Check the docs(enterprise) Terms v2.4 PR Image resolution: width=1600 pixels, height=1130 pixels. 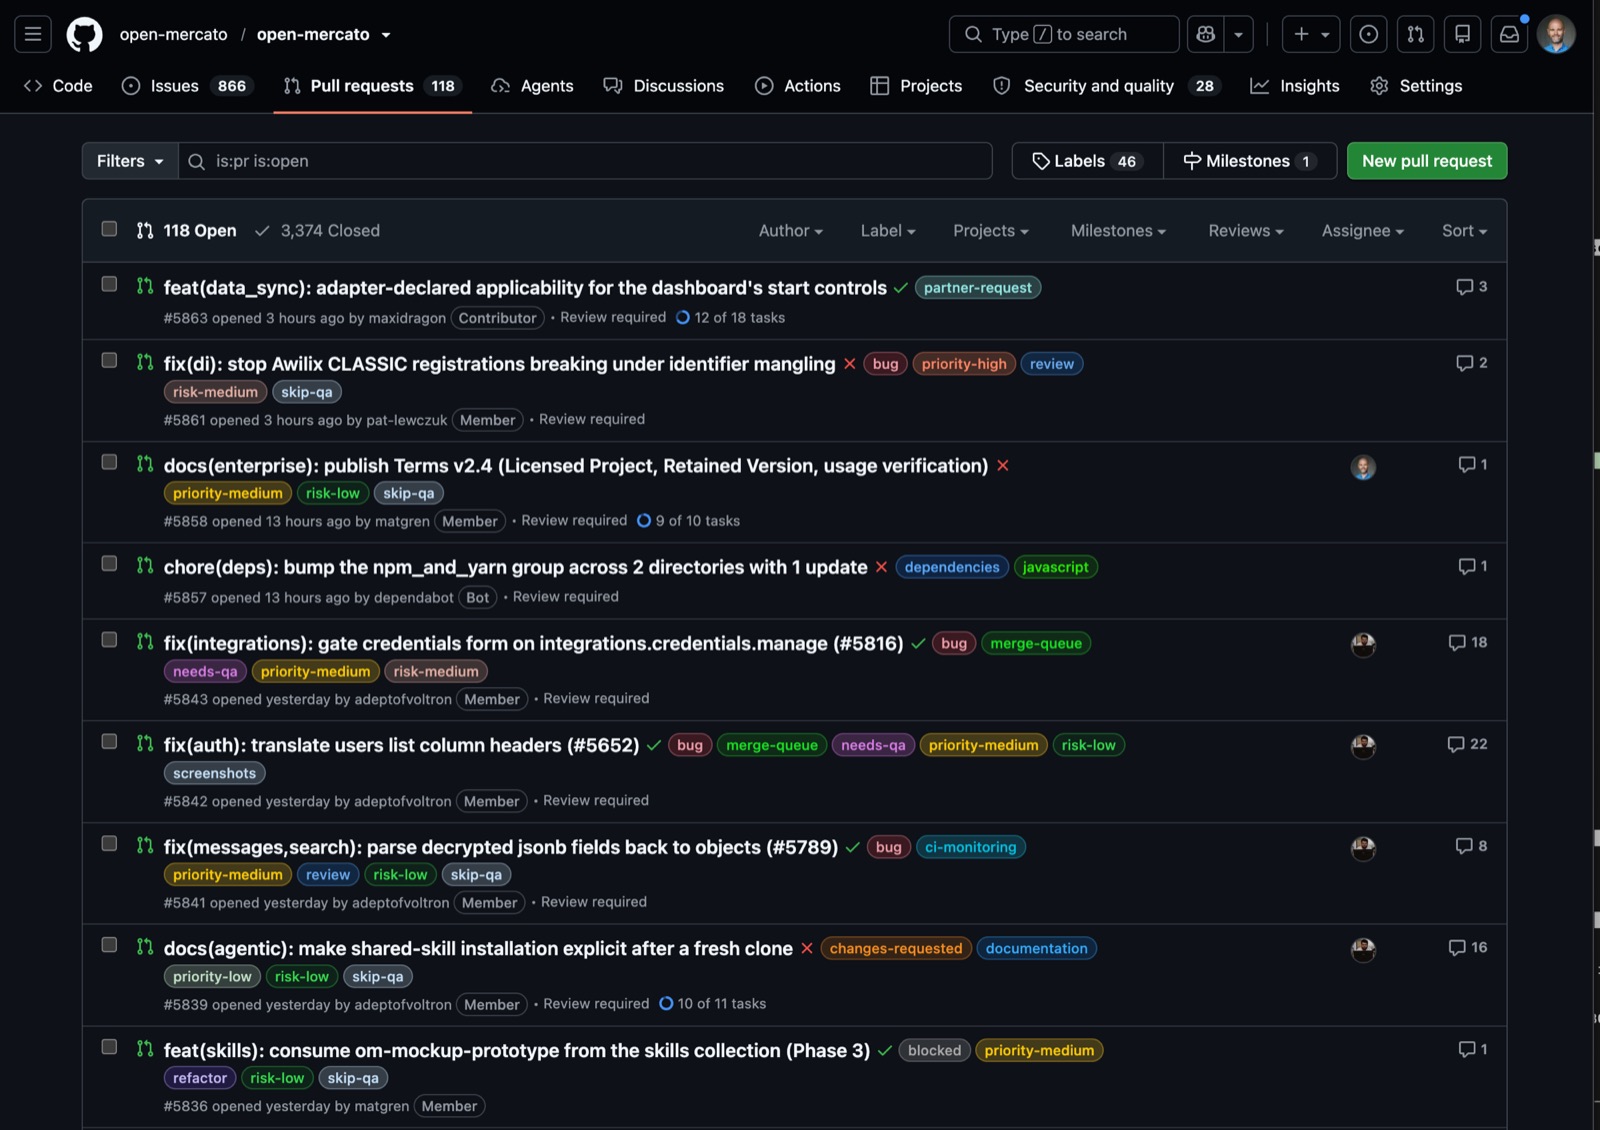coord(109,462)
